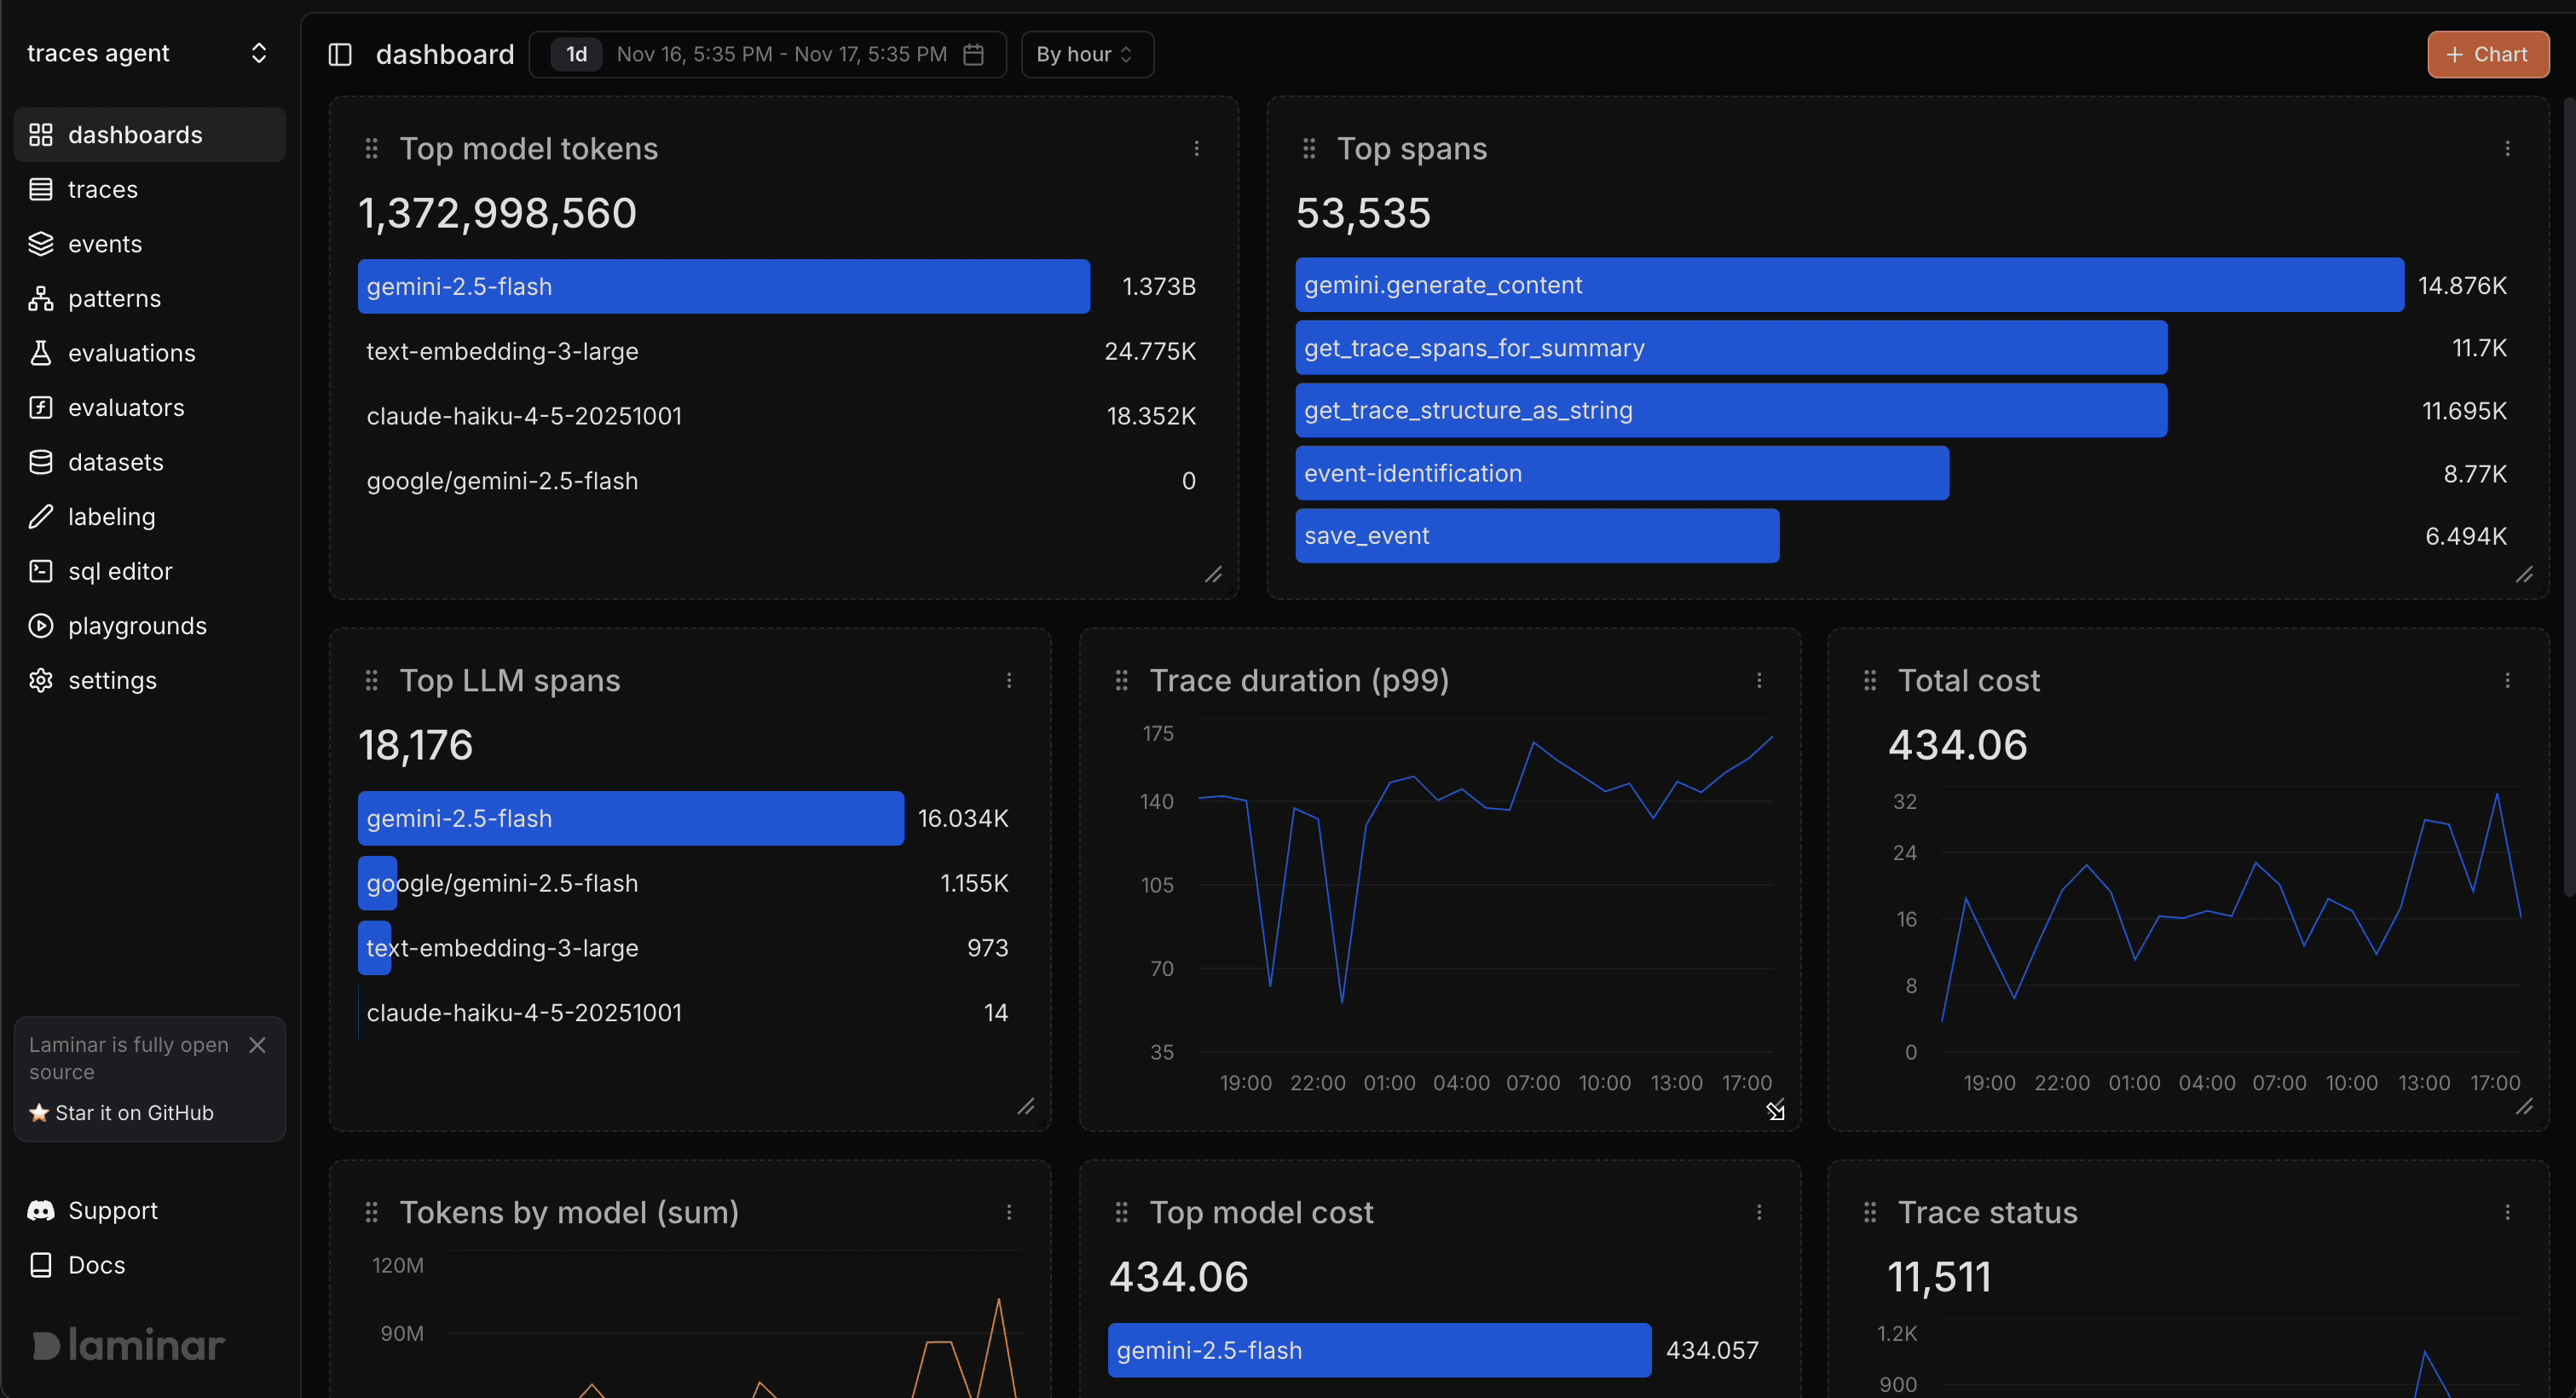Dismiss the 'Laminar is fully open source' banner

coord(257,1044)
